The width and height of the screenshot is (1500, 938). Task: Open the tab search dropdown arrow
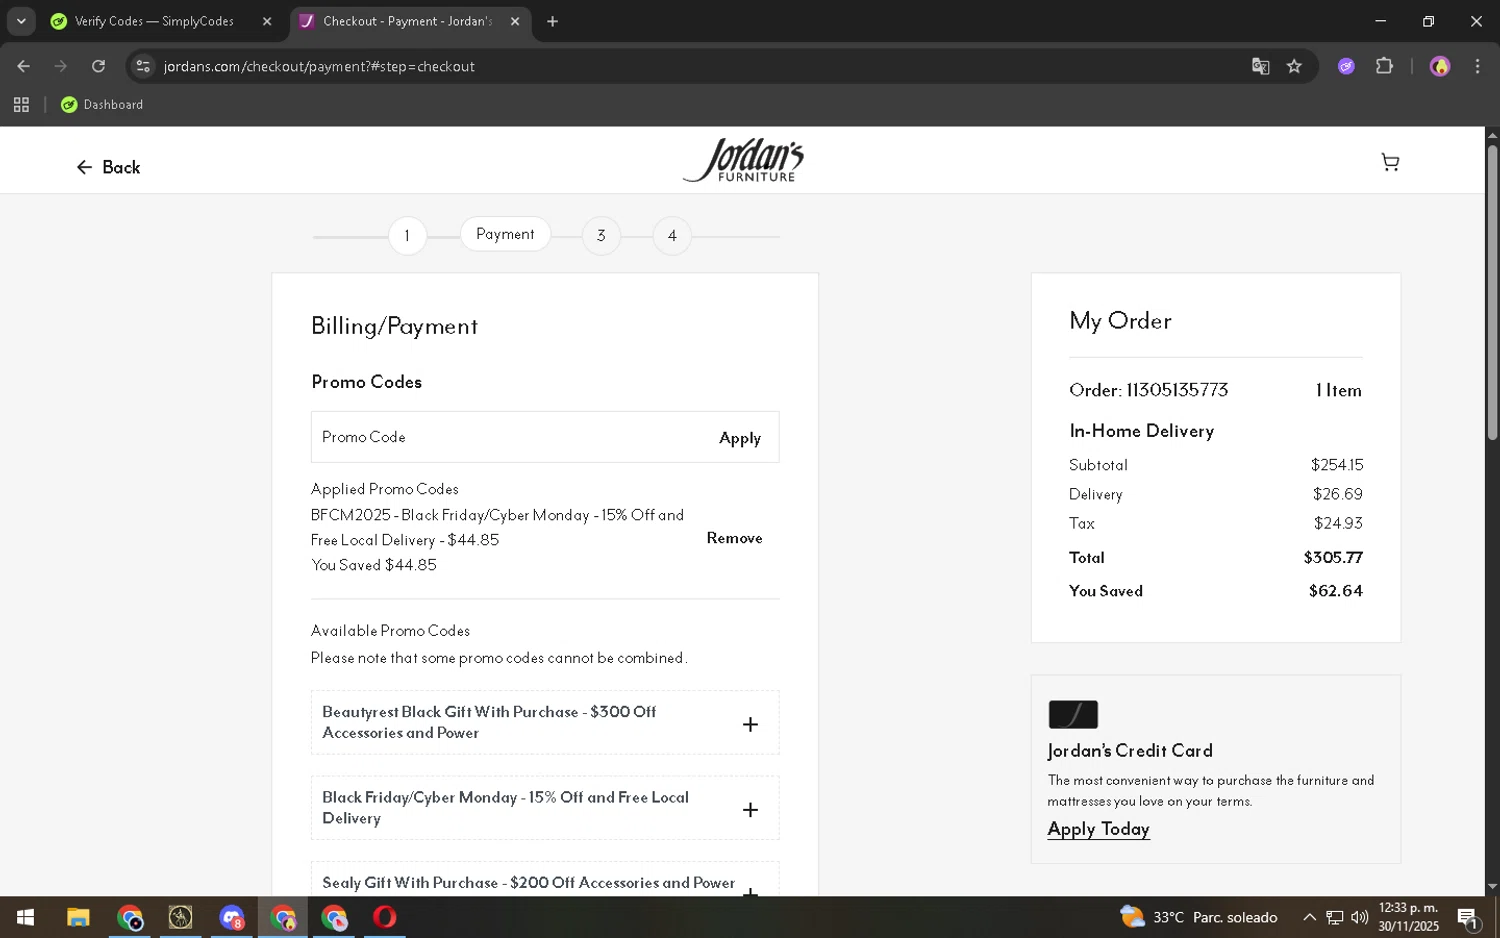[21, 21]
